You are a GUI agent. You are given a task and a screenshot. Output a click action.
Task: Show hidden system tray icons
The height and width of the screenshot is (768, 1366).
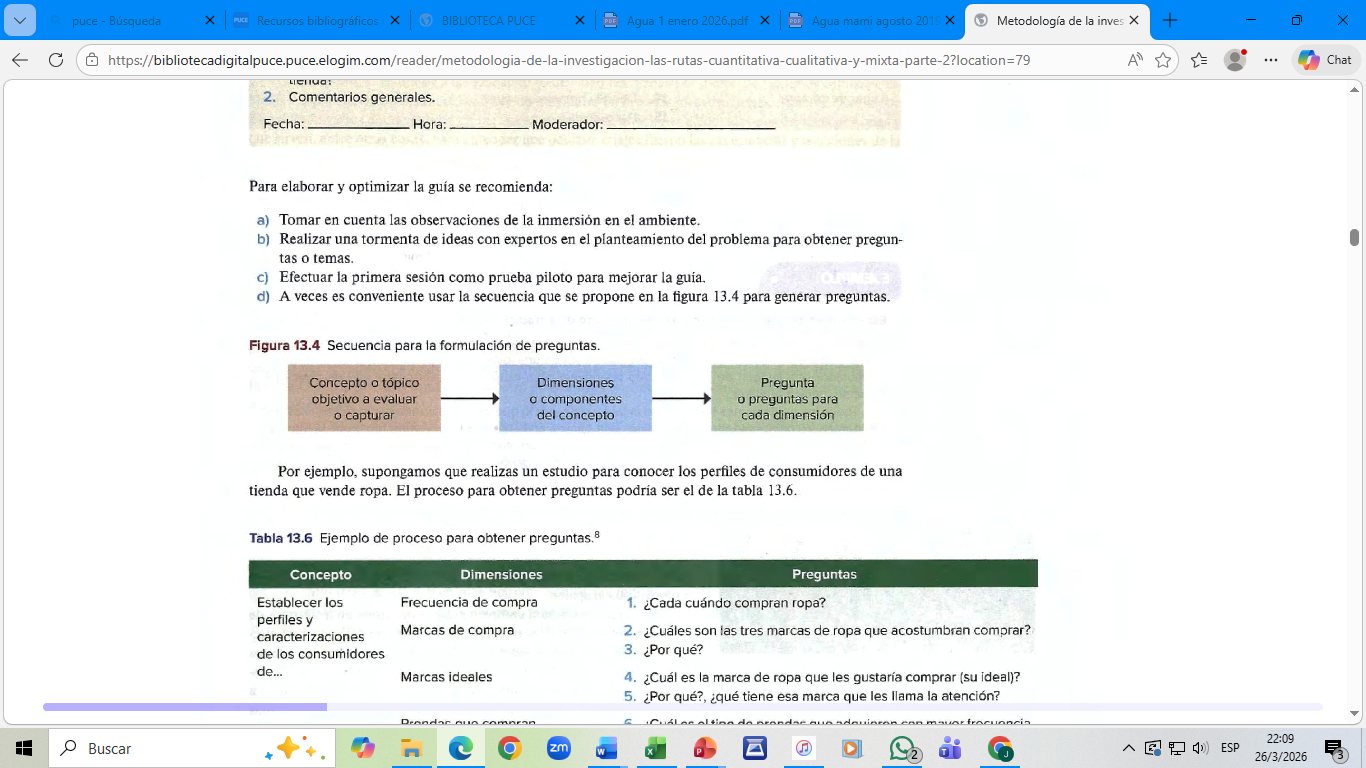coord(1129,748)
